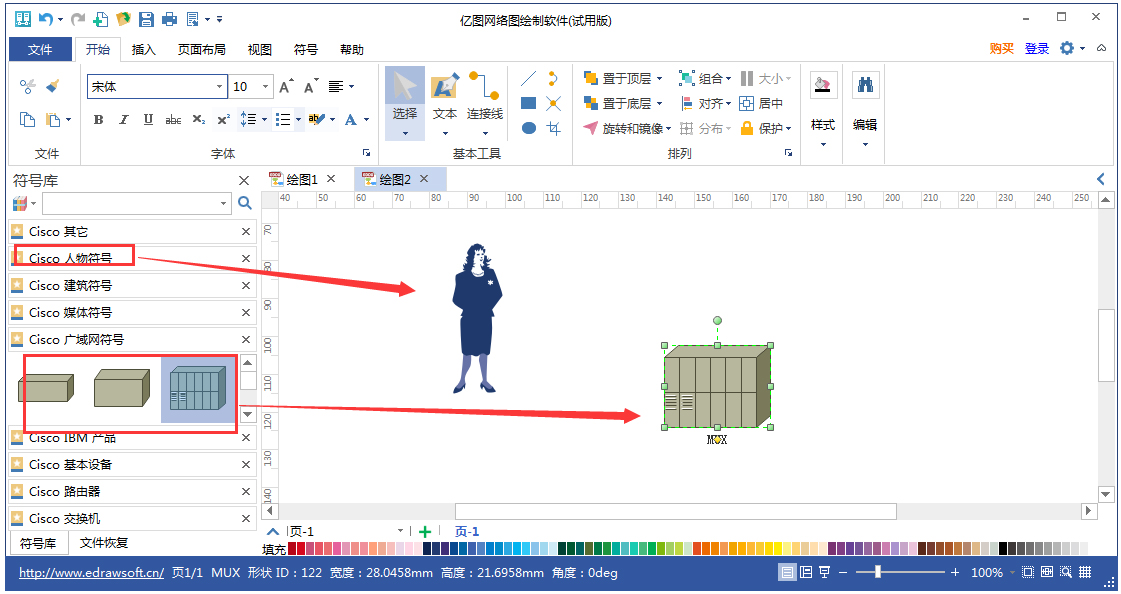Decrease font size with smaller A icon
The height and width of the screenshot is (594, 1121).
[310, 86]
